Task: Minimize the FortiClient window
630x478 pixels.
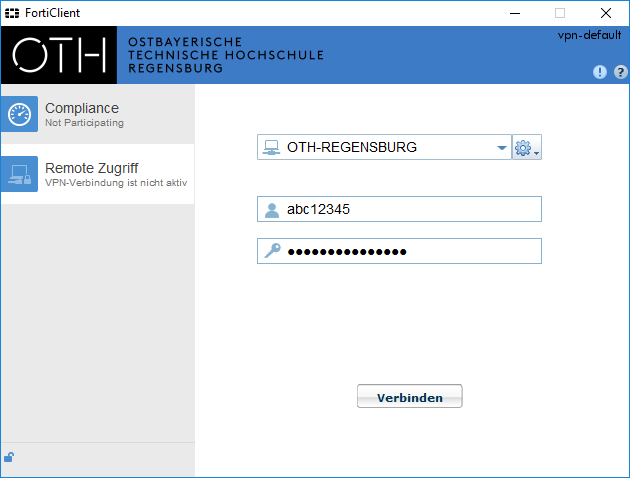Action: [513, 13]
